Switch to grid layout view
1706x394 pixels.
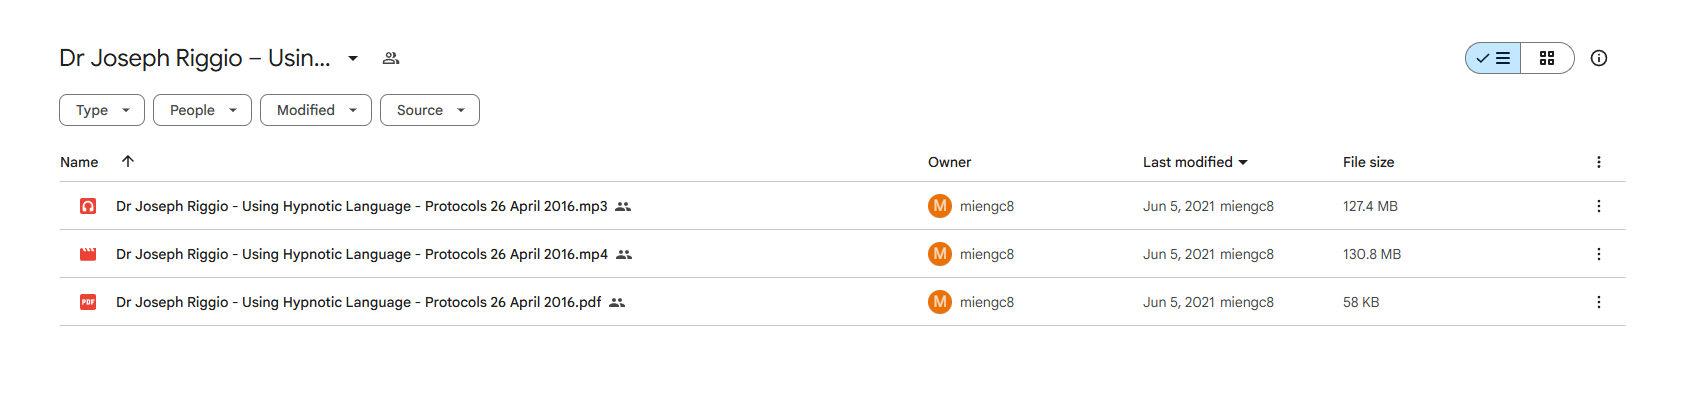[x=1547, y=58]
